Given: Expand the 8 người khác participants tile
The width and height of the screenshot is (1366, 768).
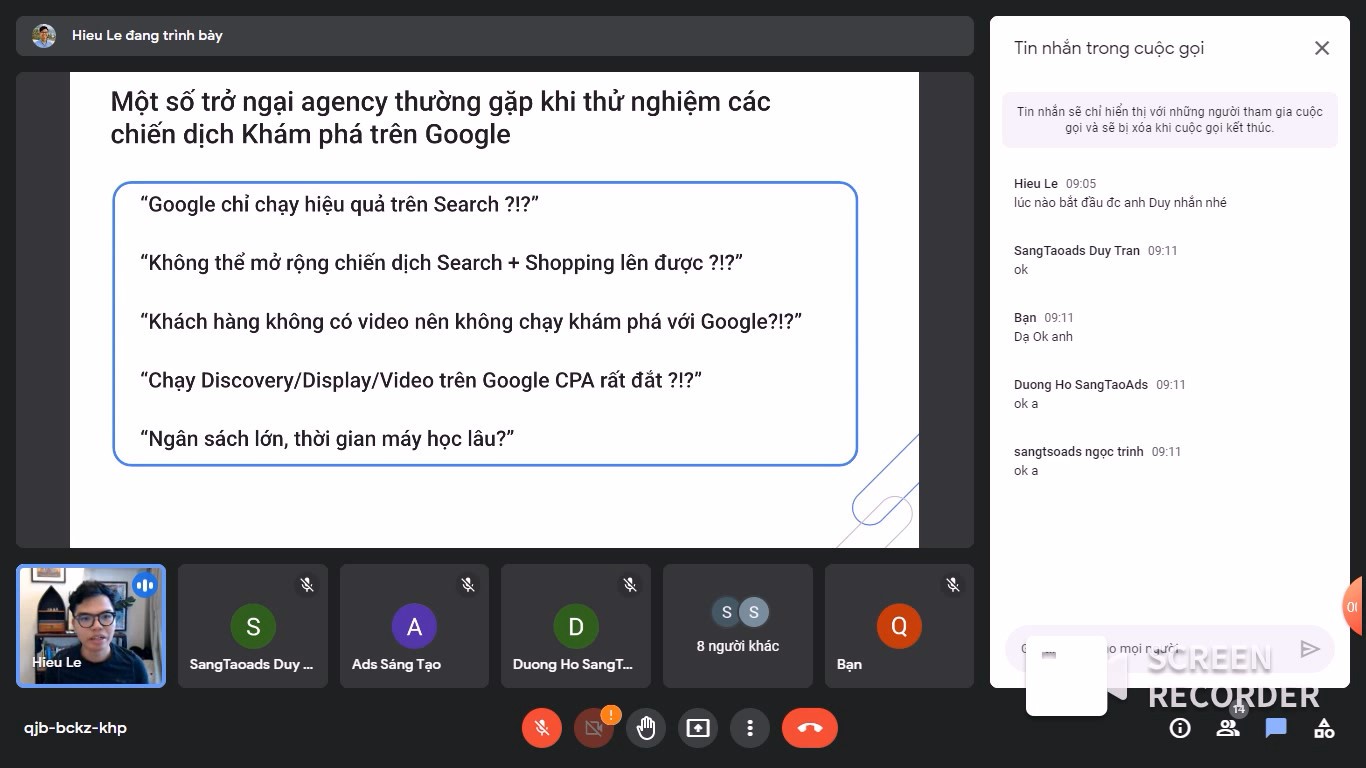Looking at the screenshot, I should (738, 626).
